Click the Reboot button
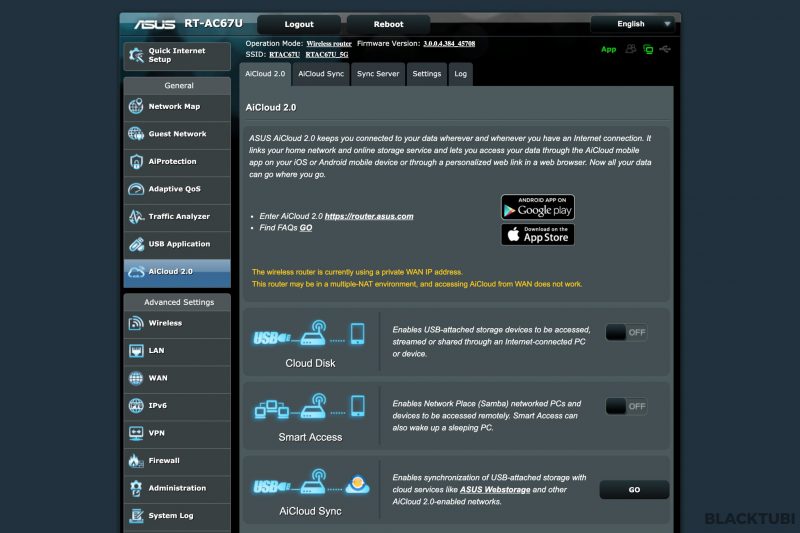 (388, 24)
